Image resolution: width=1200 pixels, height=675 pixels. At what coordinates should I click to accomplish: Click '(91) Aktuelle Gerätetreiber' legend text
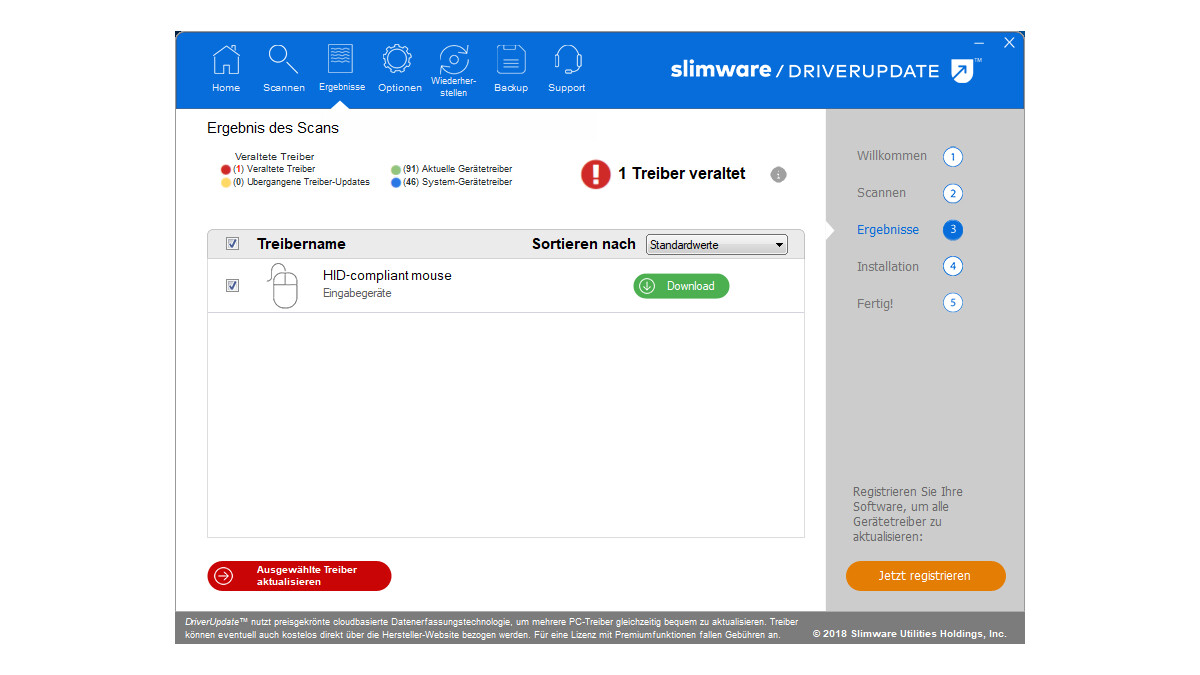pyautogui.click(x=458, y=170)
